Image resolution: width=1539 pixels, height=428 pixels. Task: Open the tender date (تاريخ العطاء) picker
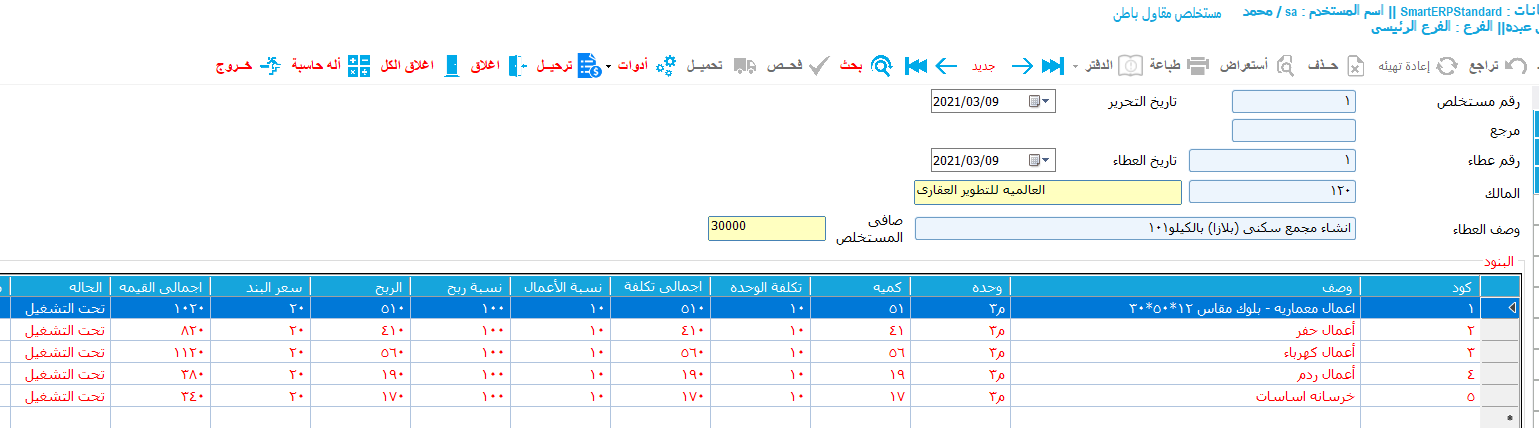coord(1041,160)
